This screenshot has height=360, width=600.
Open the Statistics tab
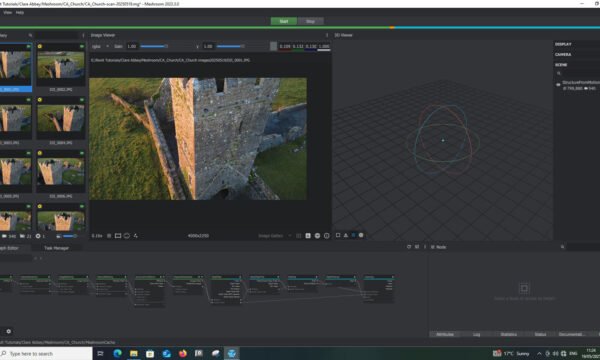(509, 334)
